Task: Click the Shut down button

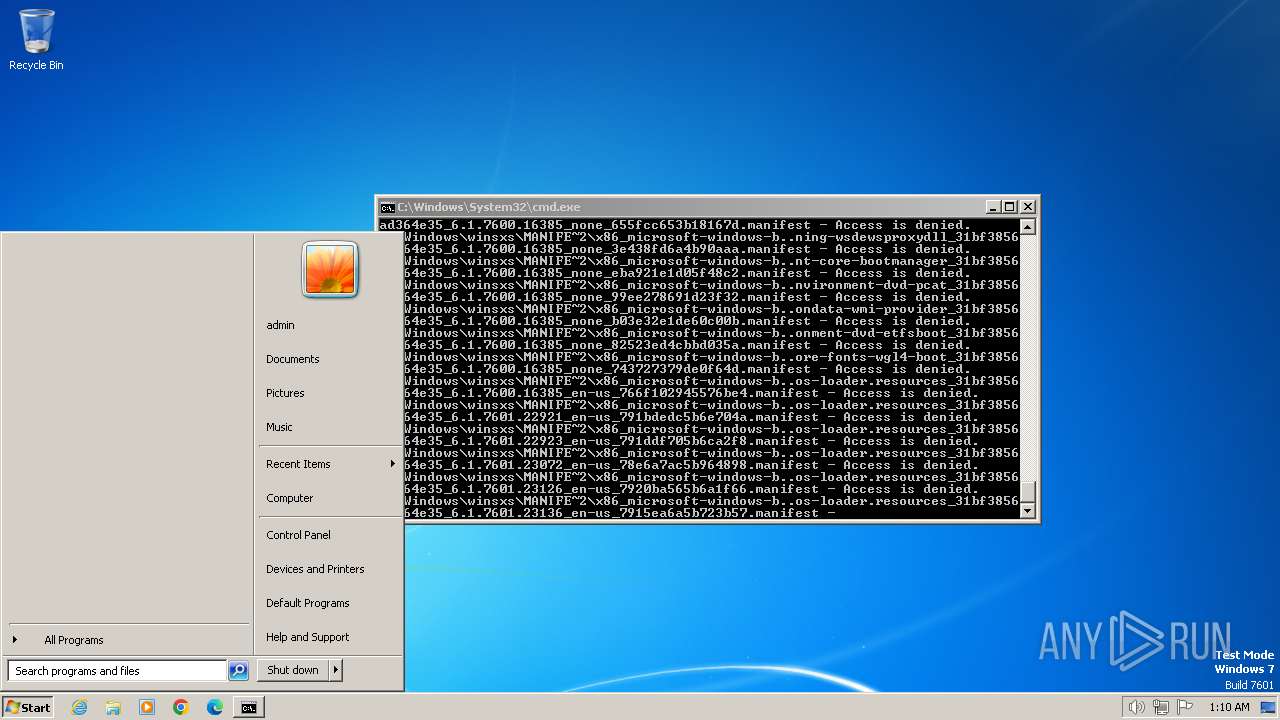Action: click(293, 670)
